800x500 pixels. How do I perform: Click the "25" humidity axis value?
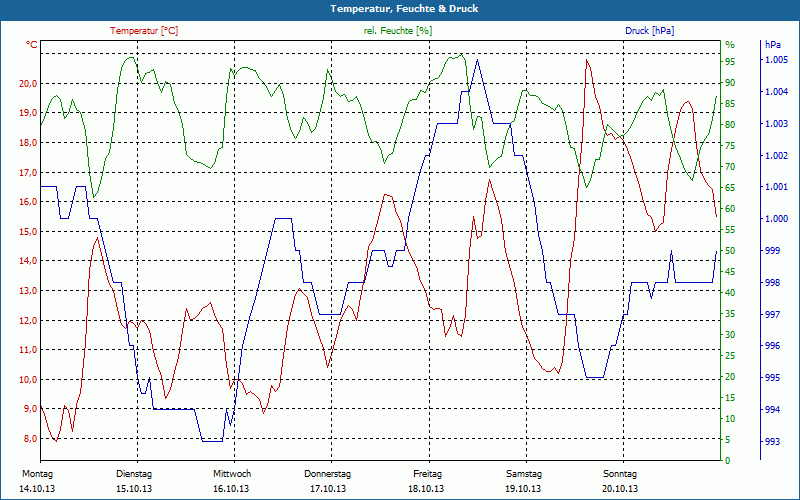[730, 355]
